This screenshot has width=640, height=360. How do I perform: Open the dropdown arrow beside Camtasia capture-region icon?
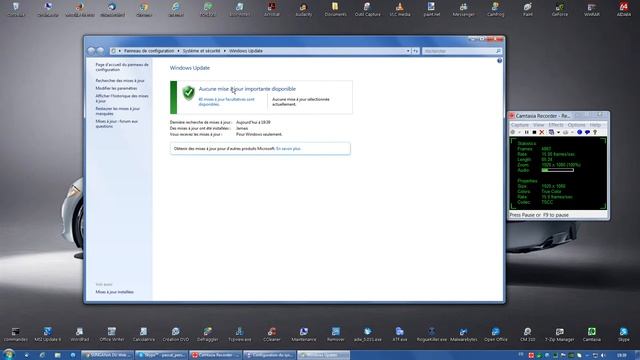coord(558,132)
